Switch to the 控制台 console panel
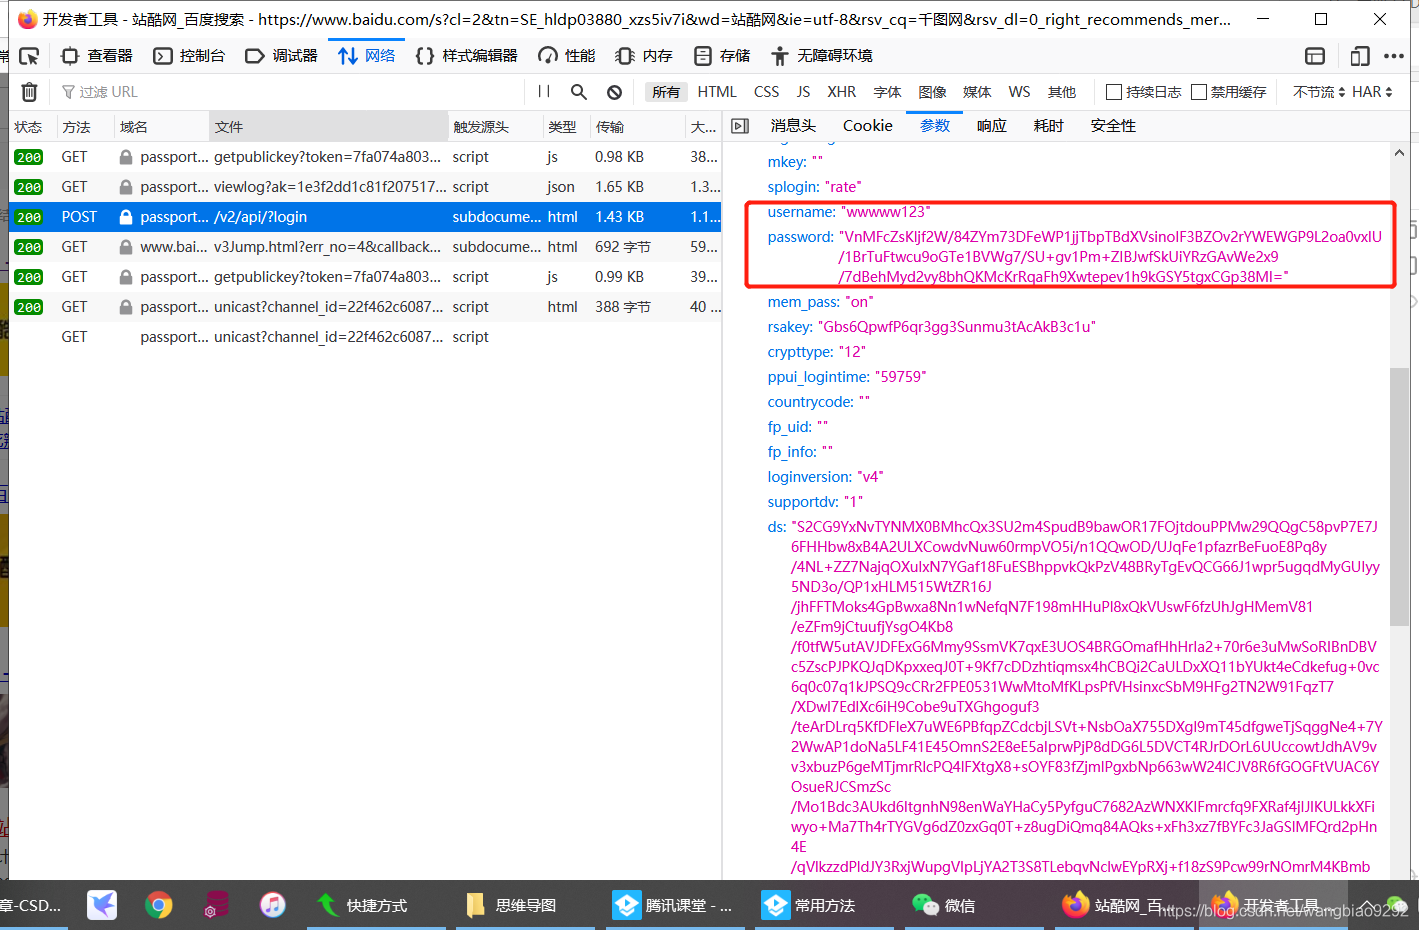 coord(189,56)
